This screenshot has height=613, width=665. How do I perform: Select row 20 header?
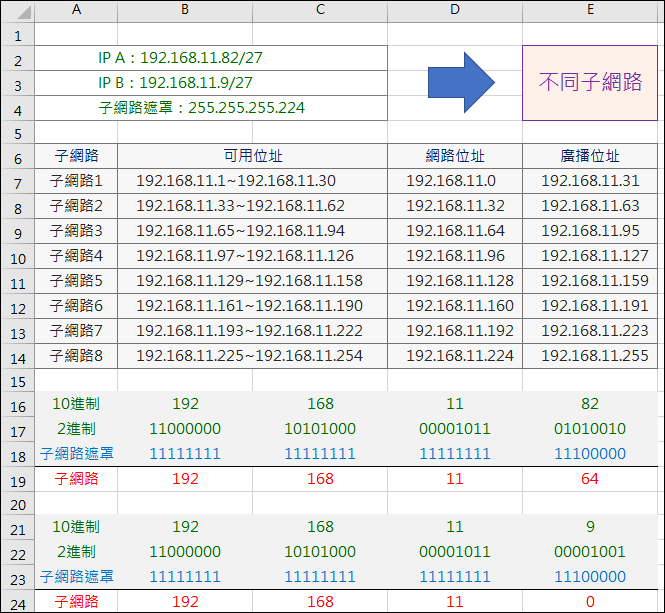coord(18,504)
